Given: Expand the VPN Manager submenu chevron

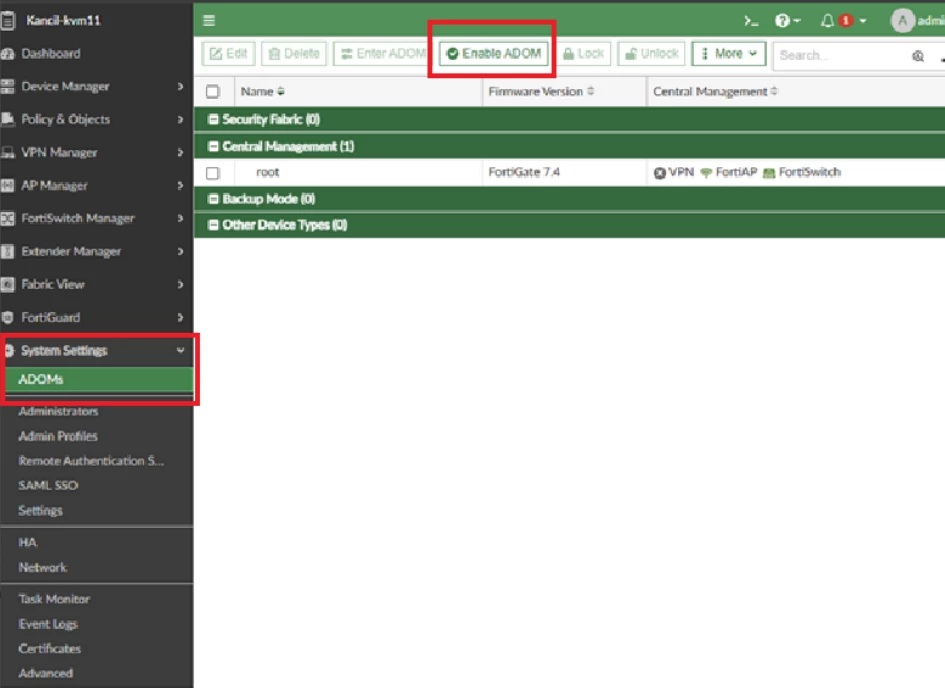Looking at the screenshot, I should point(180,152).
